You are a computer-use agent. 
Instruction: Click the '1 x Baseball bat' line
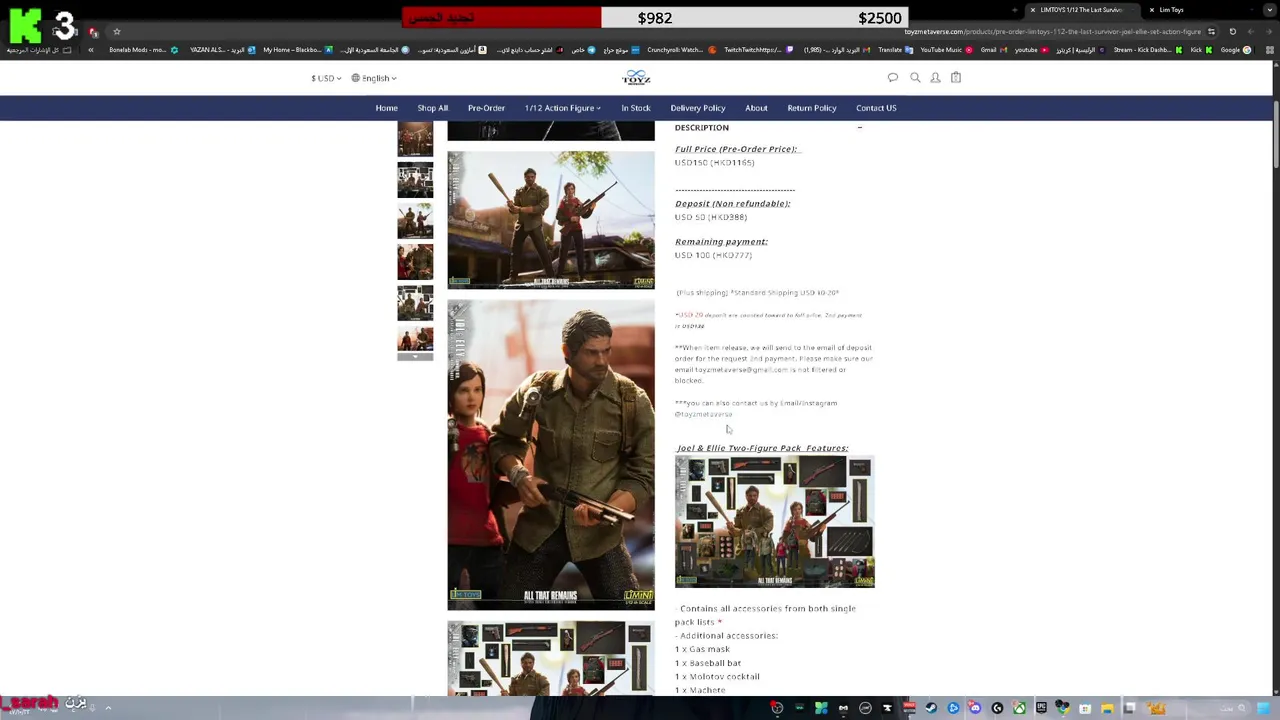708,663
